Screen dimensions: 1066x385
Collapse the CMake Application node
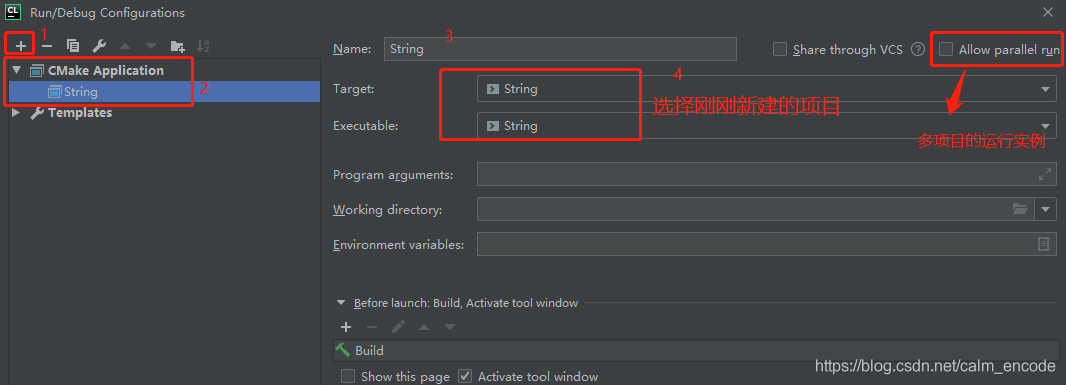pyautogui.click(x=16, y=70)
